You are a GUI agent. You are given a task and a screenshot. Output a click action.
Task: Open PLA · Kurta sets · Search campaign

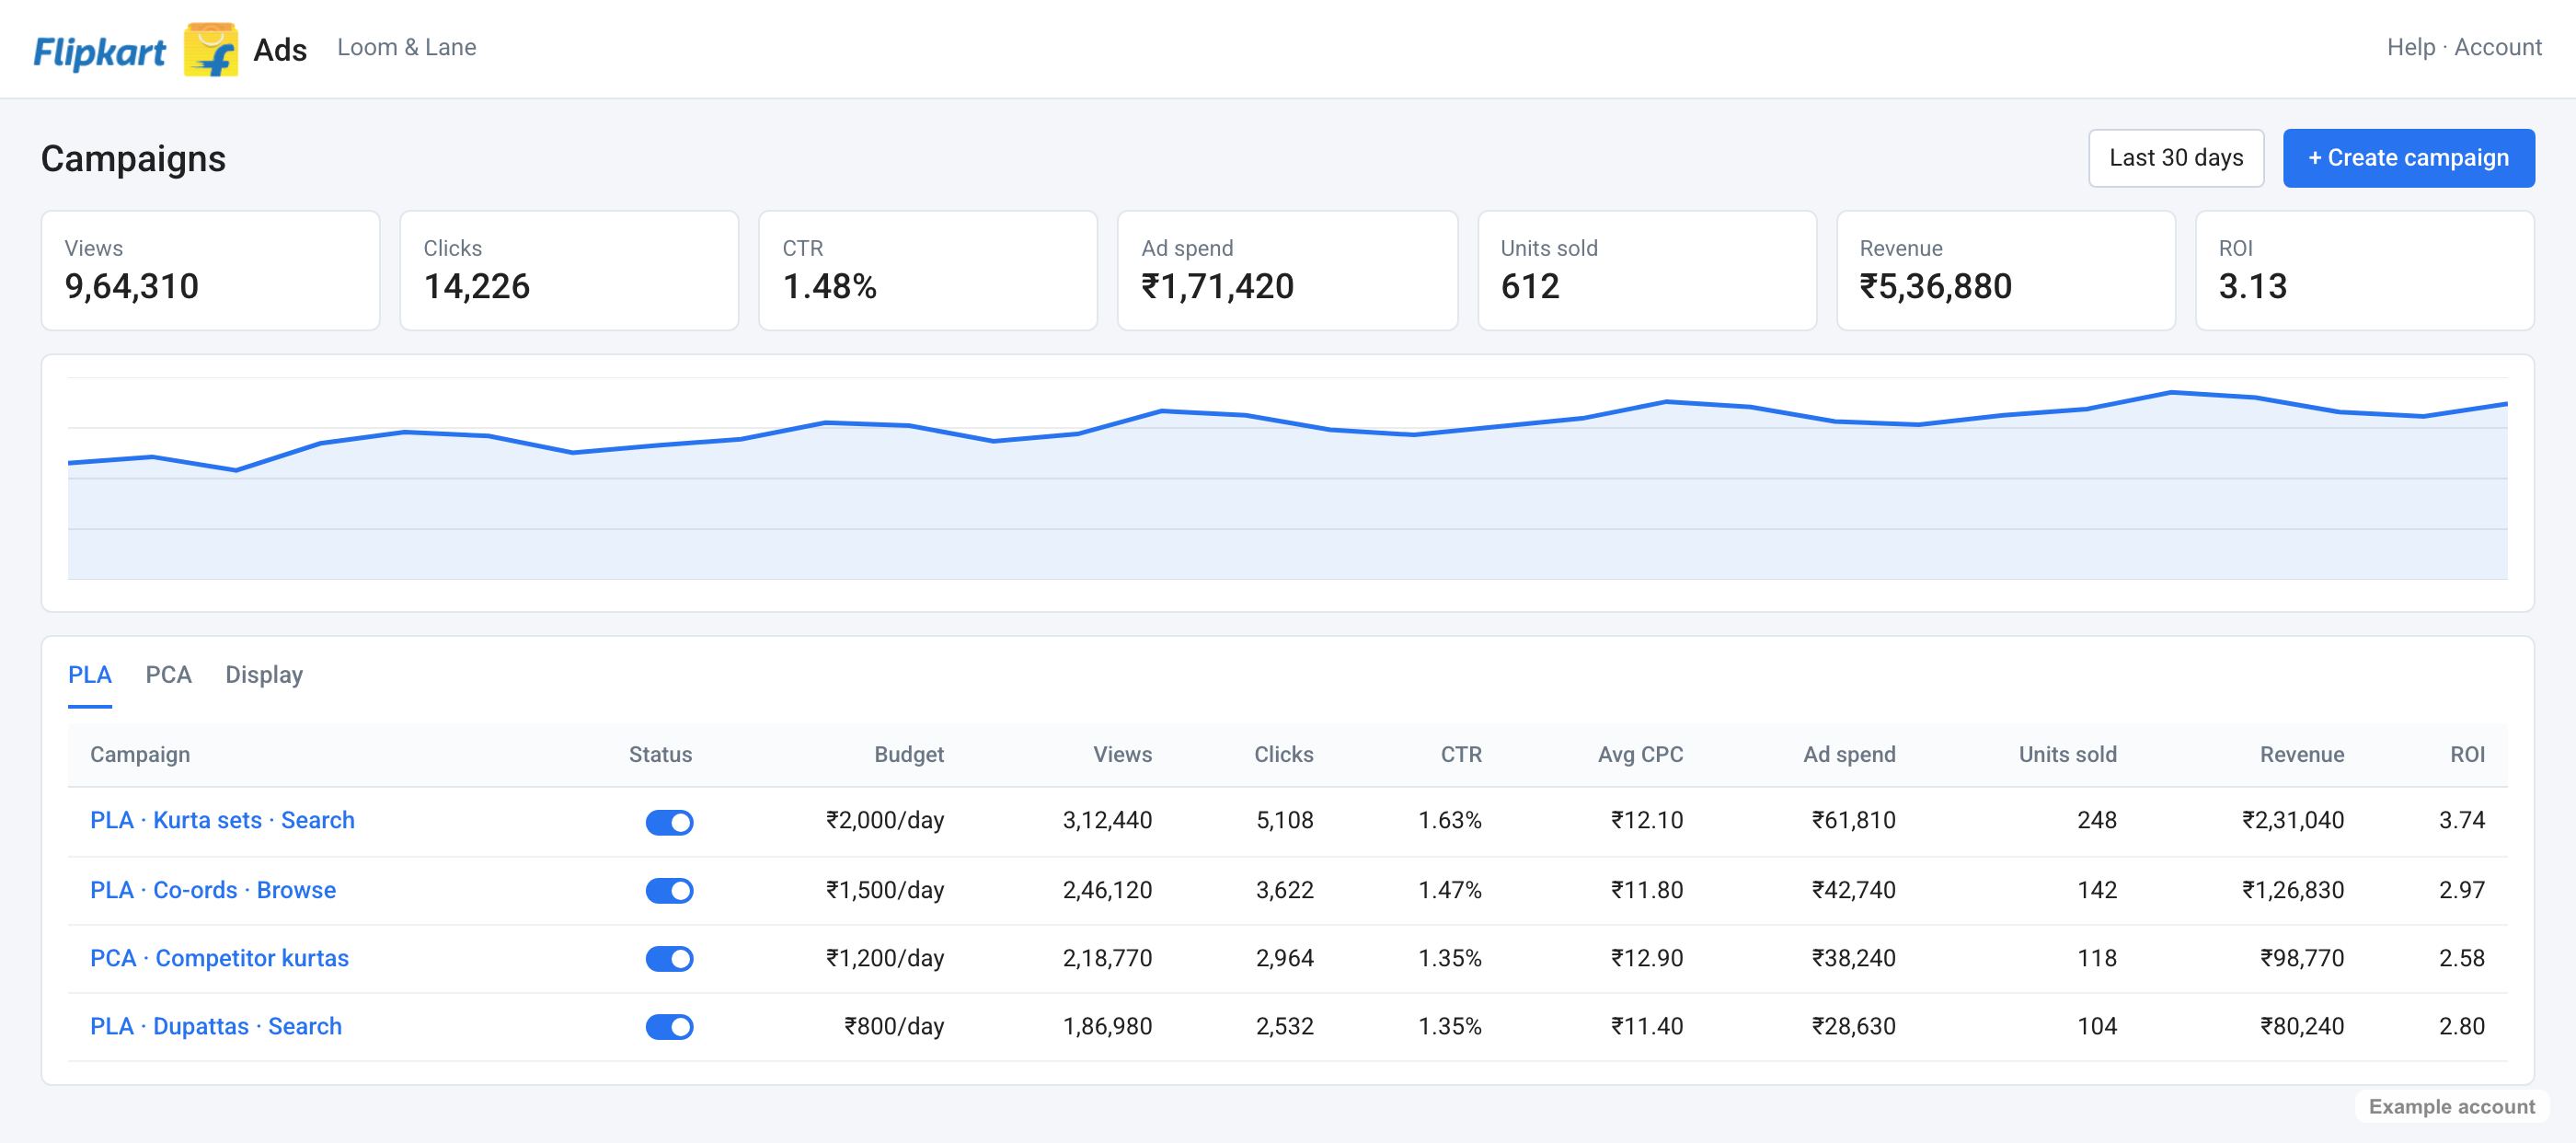(222, 820)
